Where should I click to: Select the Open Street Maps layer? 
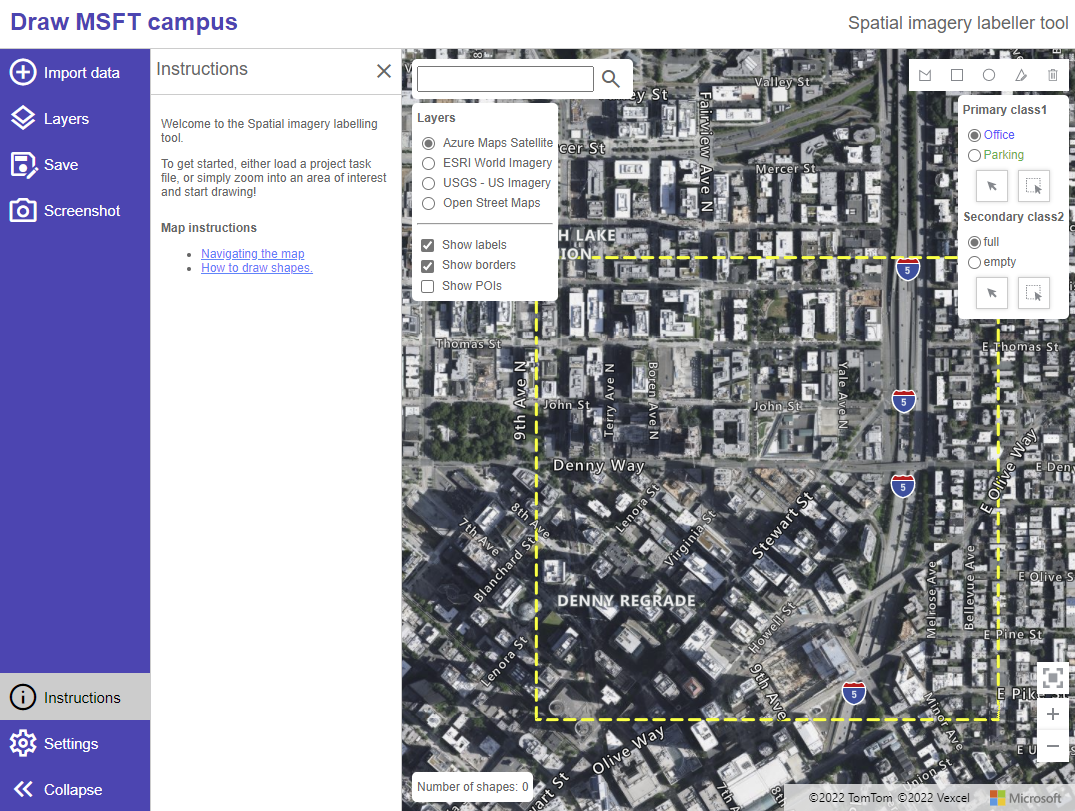(x=428, y=203)
